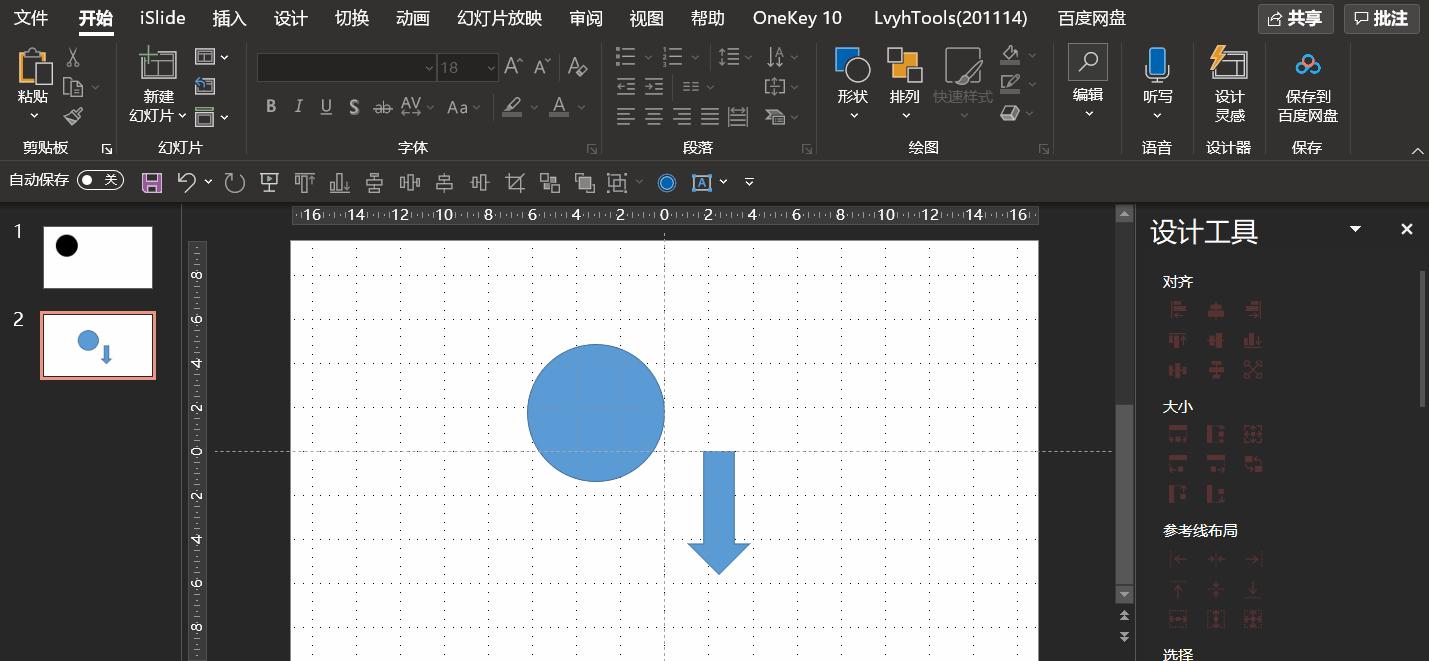The image size is (1429, 661).
Task: Select the format painter icon
Action: [73, 117]
